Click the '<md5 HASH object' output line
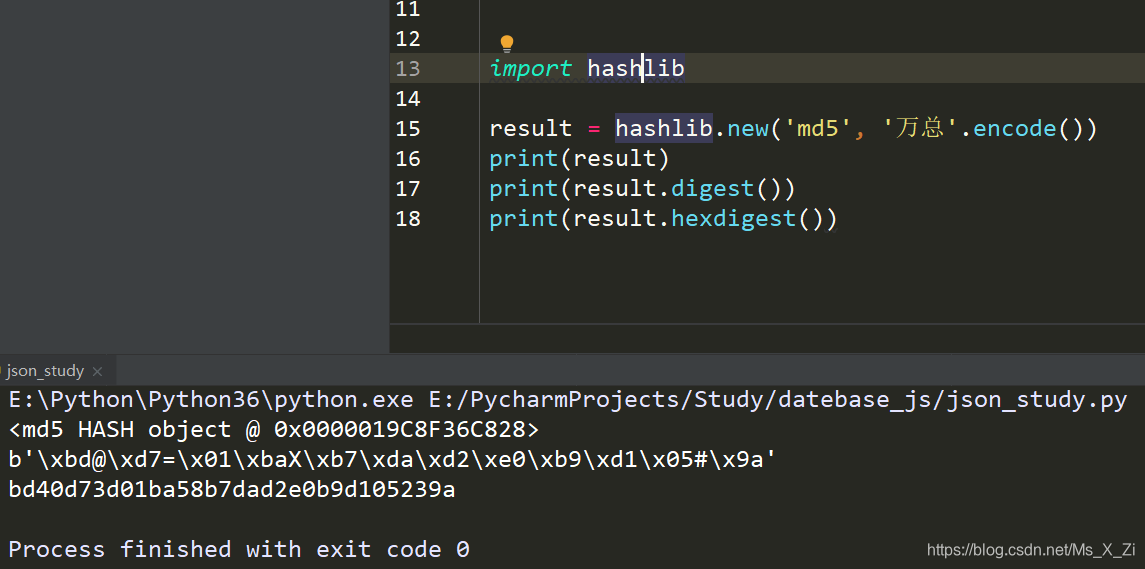1145x569 pixels. point(274,429)
